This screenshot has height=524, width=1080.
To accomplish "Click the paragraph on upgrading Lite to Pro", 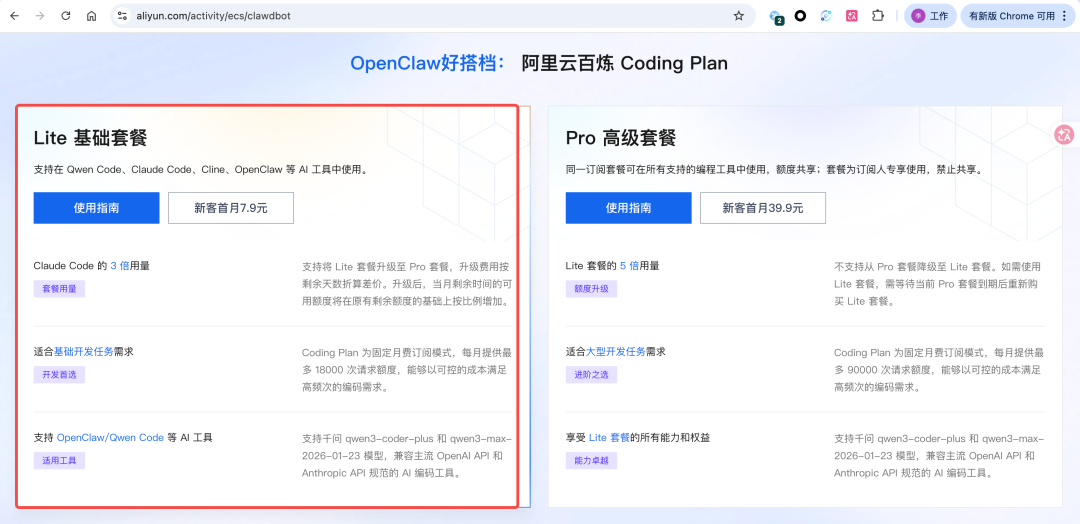I will [x=406, y=284].
